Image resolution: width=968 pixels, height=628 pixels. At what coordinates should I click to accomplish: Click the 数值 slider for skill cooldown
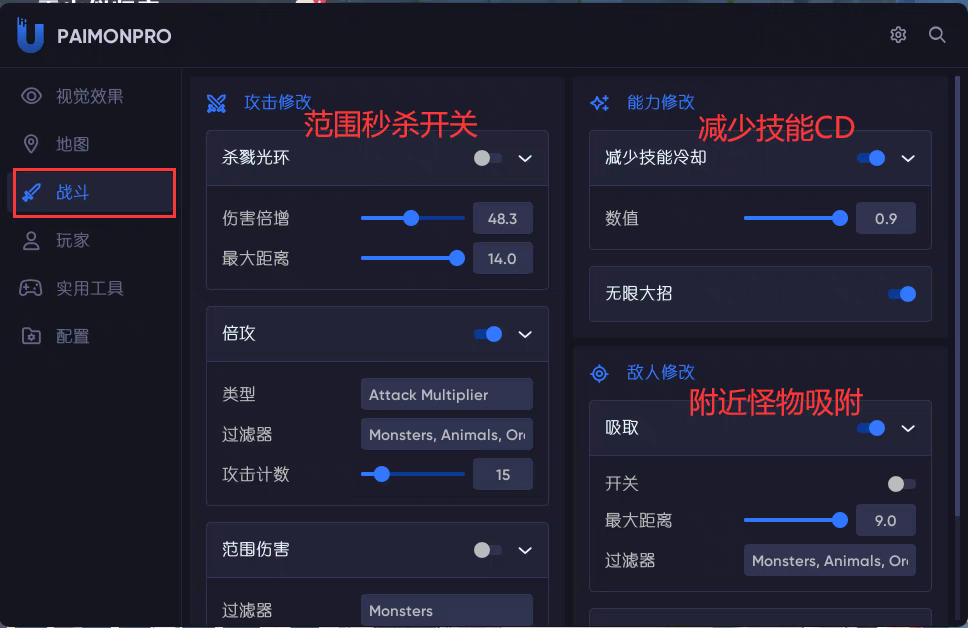pyautogui.click(x=796, y=218)
